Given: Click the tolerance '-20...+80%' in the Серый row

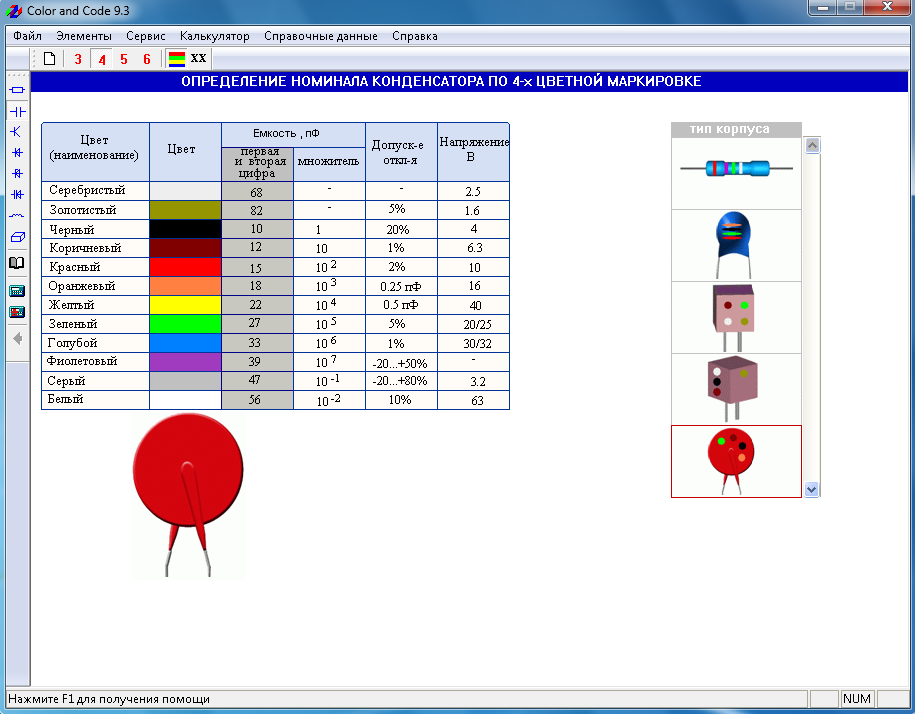Looking at the screenshot, I should tap(401, 380).
